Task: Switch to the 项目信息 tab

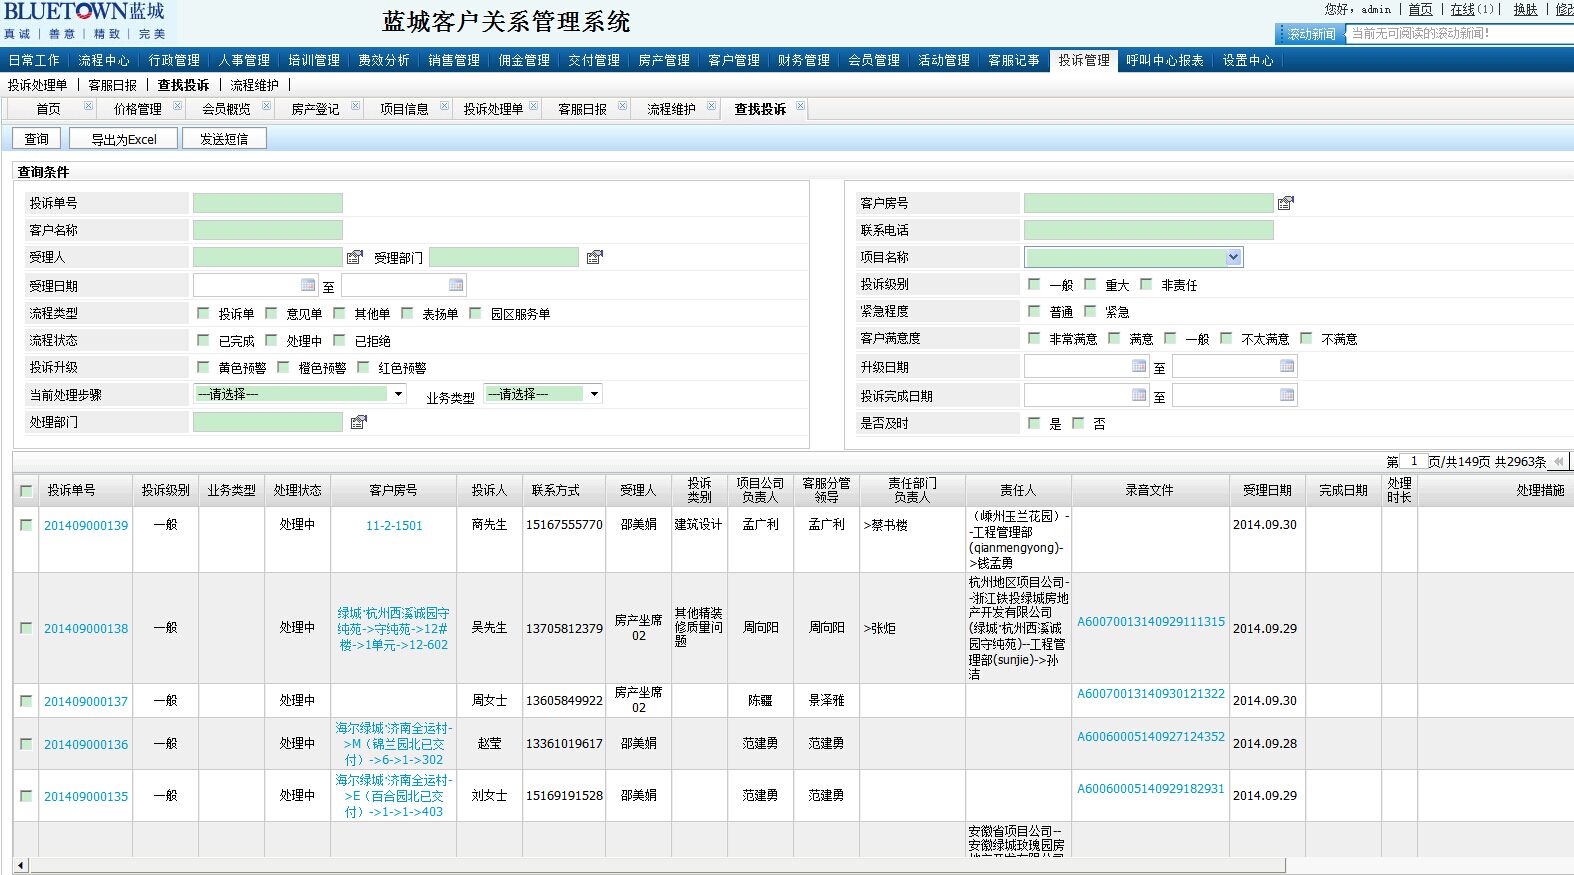Action: tap(404, 109)
